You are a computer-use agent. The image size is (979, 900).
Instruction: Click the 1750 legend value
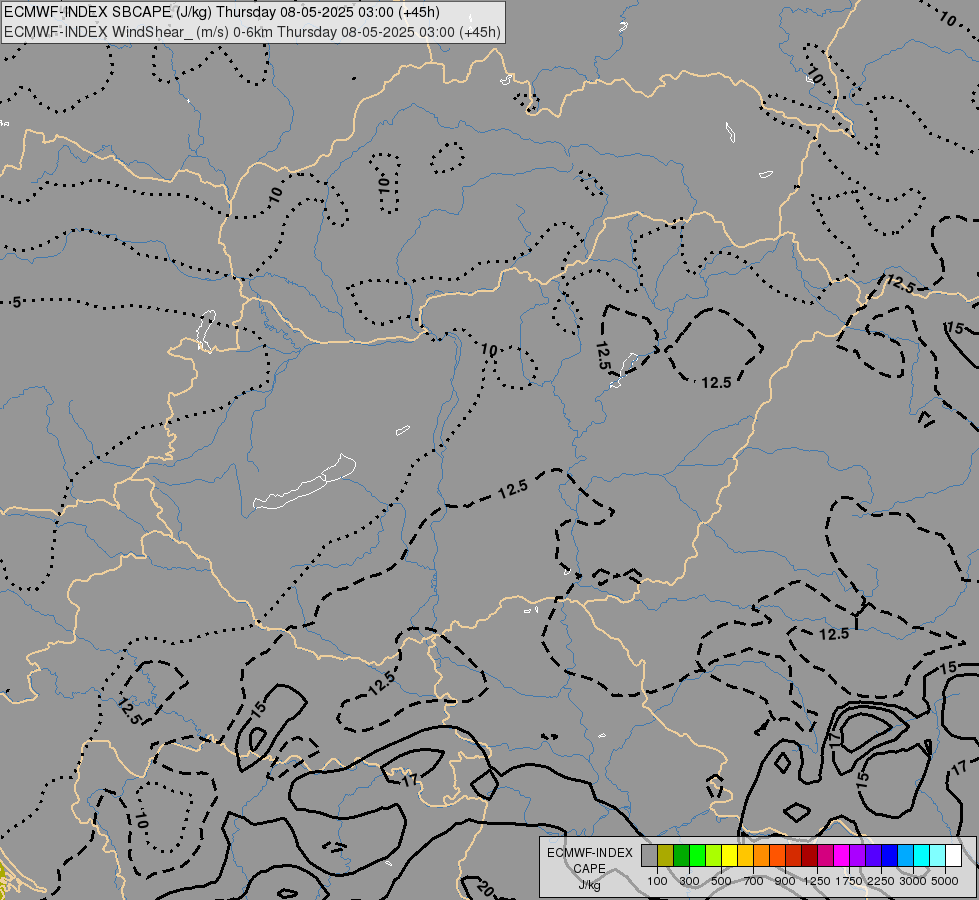[849, 881]
